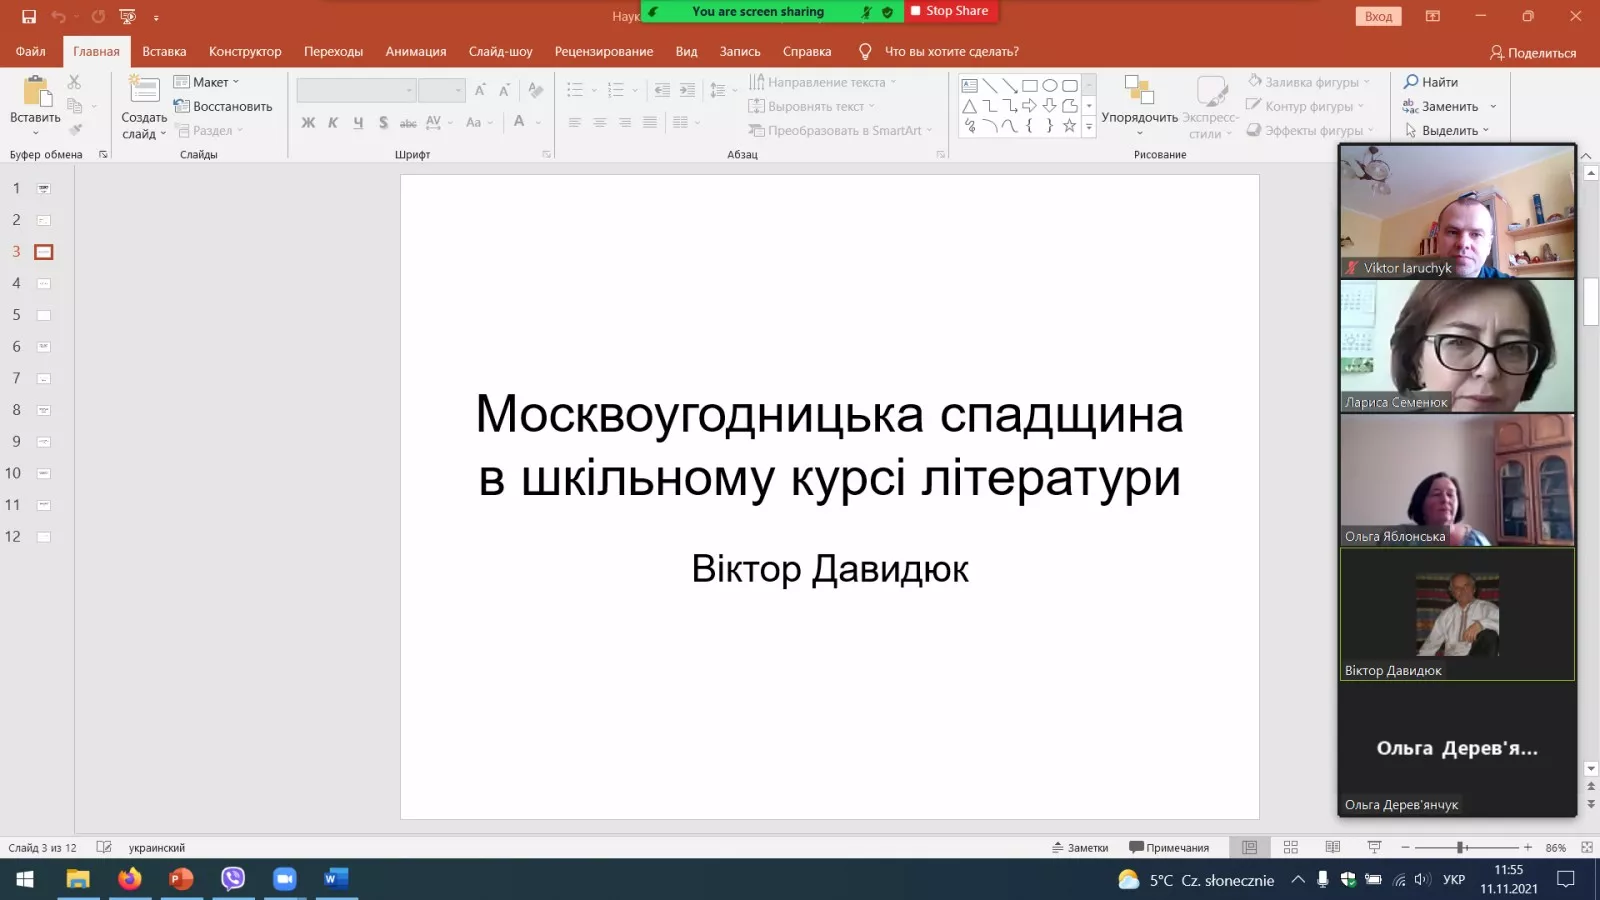Screen dimensions: 1600x900
Task: Toggle italic with the К button
Action: click(x=333, y=122)
